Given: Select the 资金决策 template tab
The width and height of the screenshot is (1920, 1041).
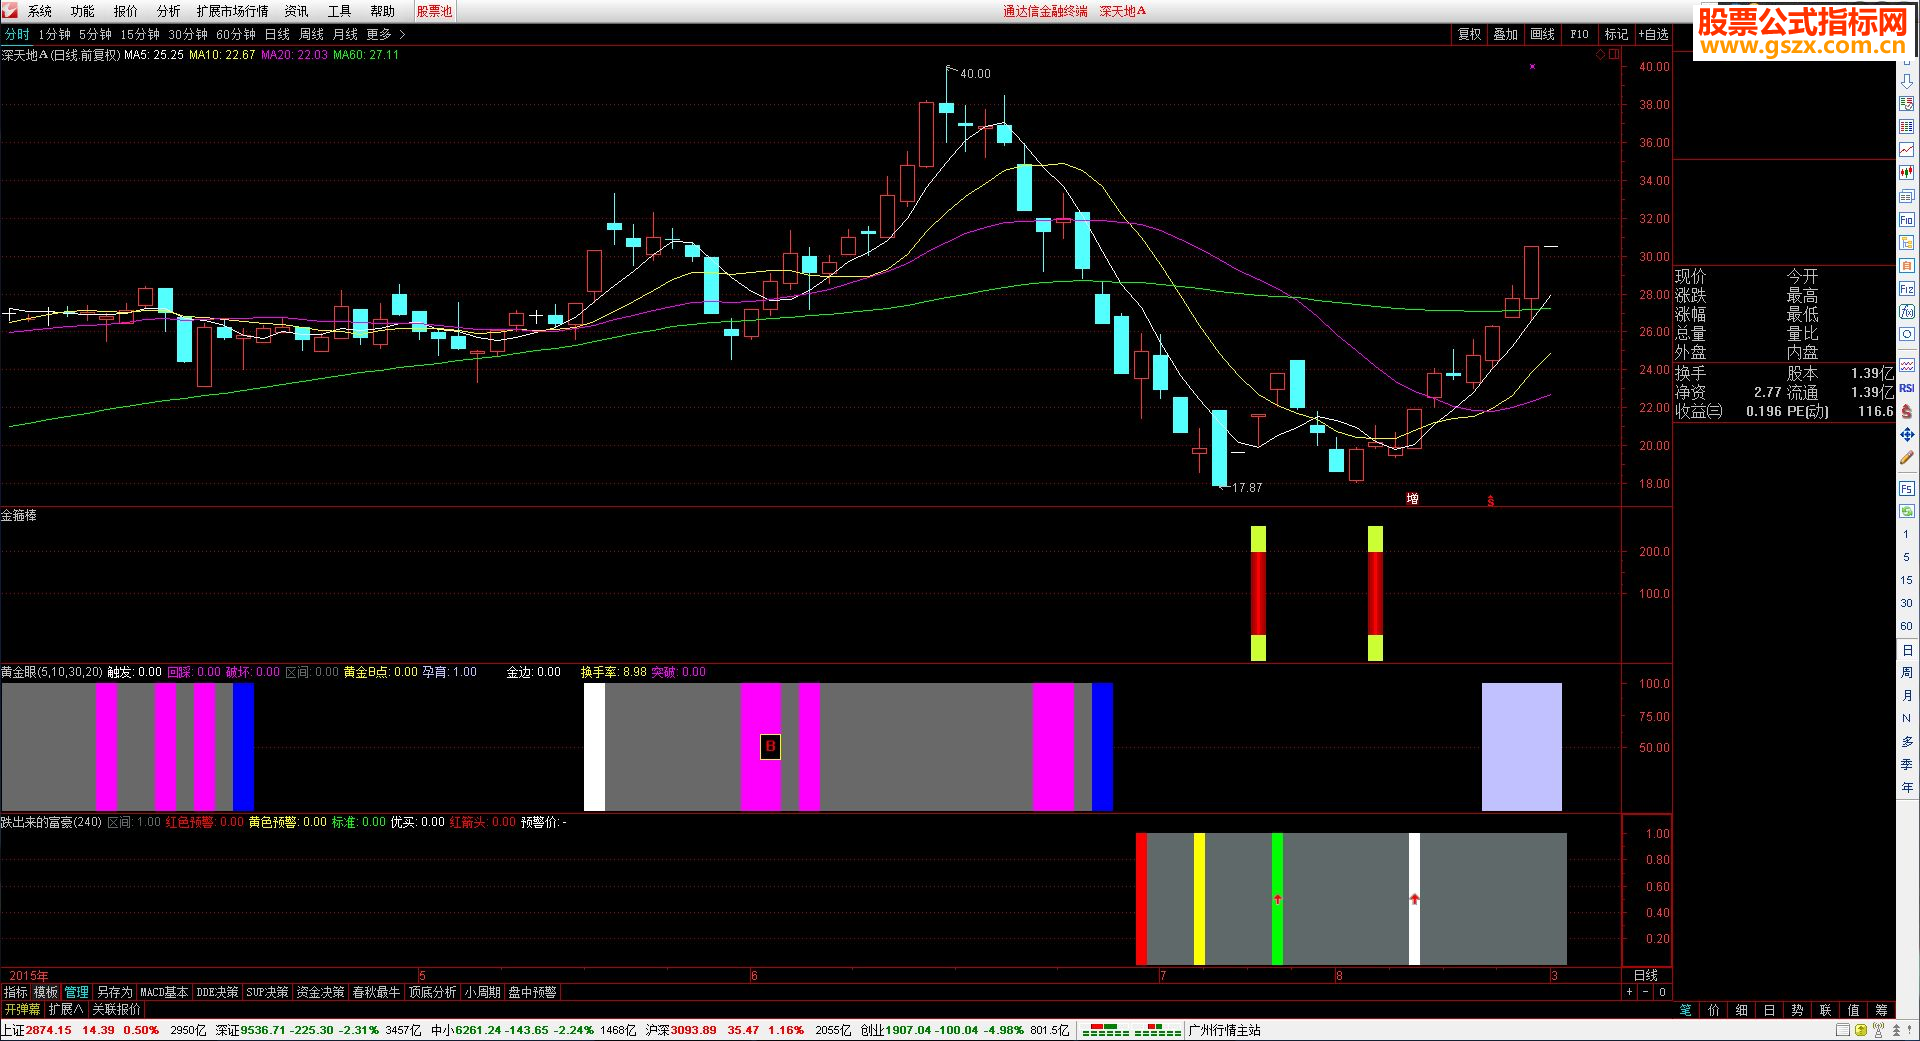Looking at the screenshot, I should (x=320, y=992).
